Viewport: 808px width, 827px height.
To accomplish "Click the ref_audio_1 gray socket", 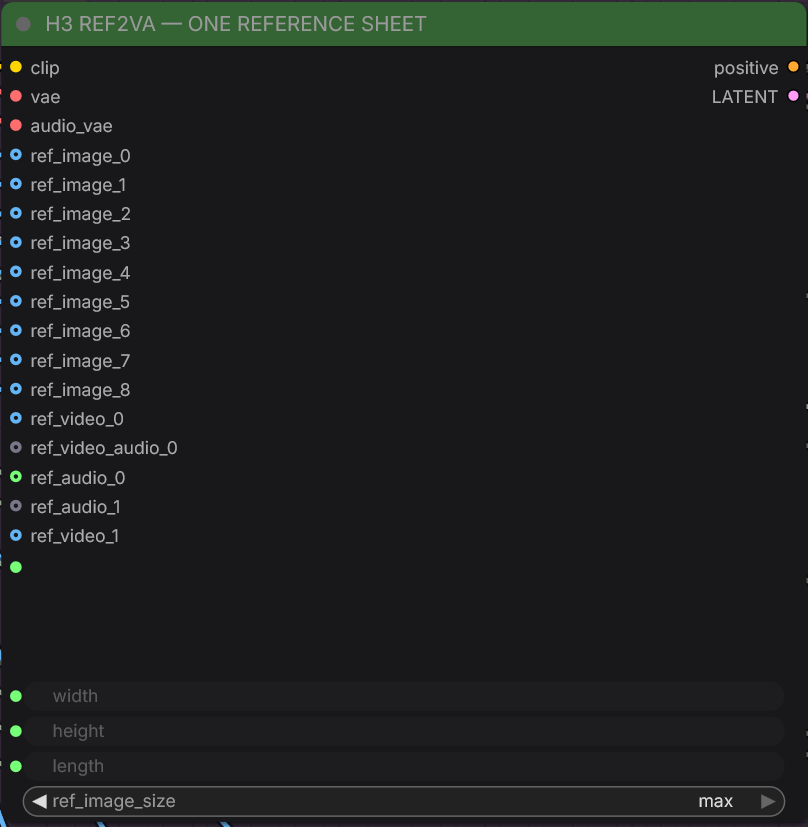I will 16,506.
